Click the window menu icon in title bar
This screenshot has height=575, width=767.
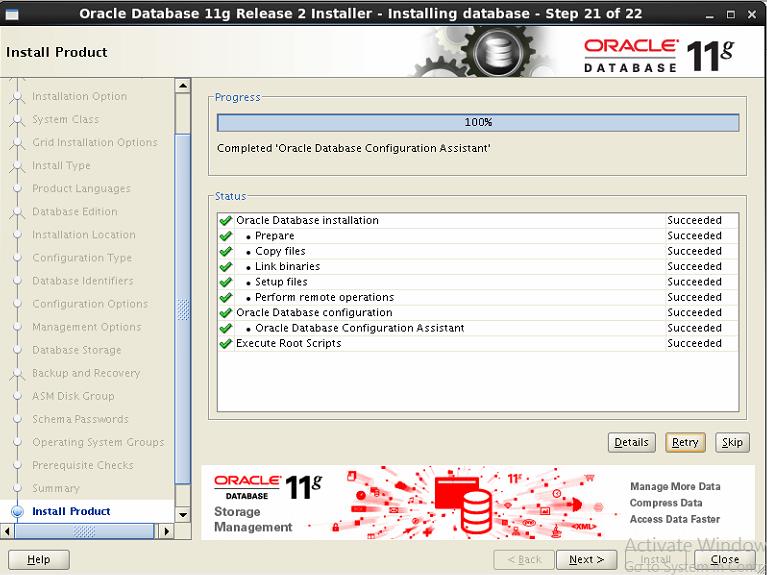tap(12, 13)
